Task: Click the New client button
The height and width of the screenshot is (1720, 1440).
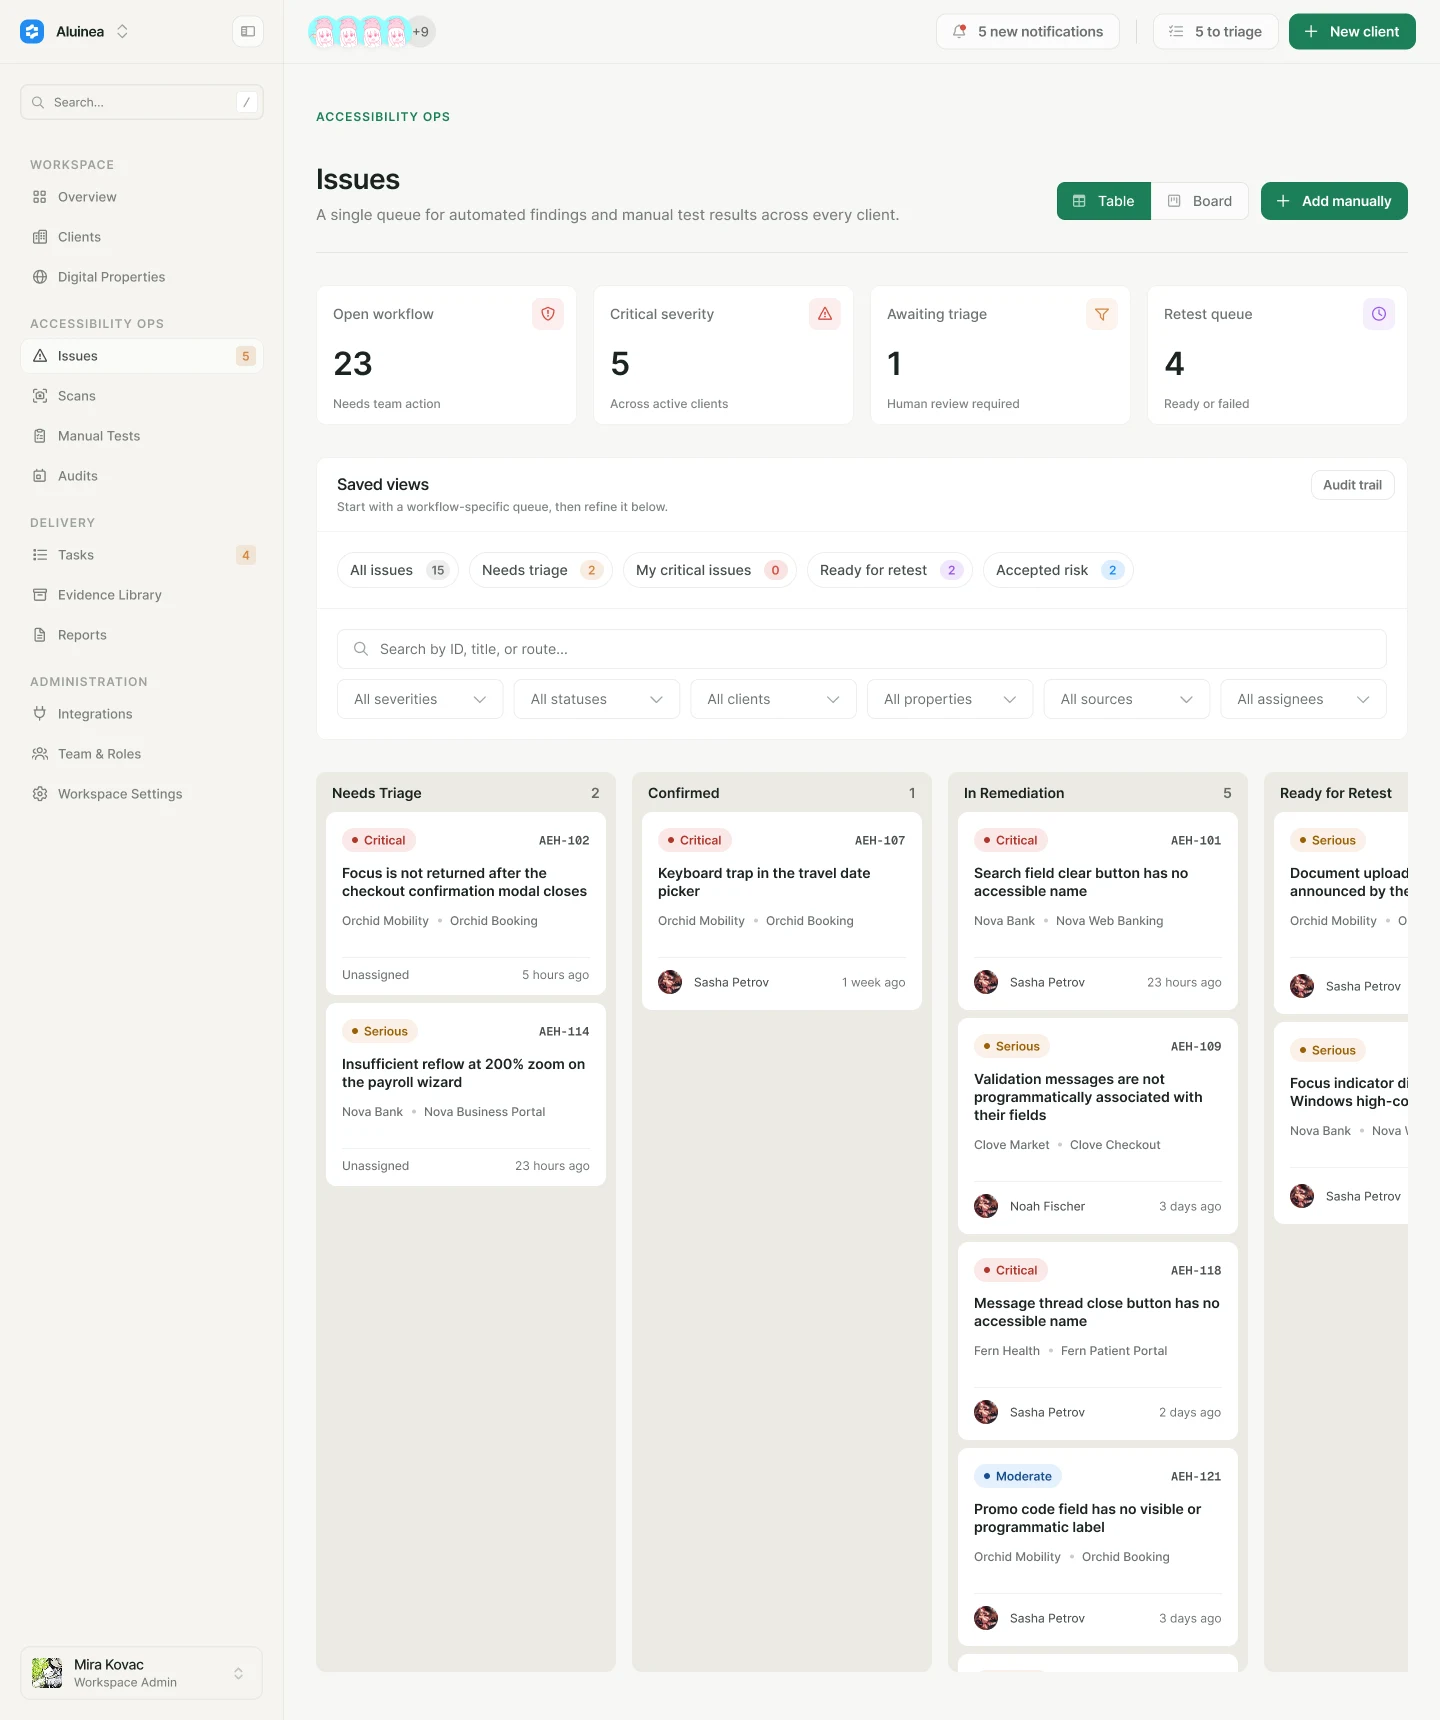Action: click(1352, 32)
